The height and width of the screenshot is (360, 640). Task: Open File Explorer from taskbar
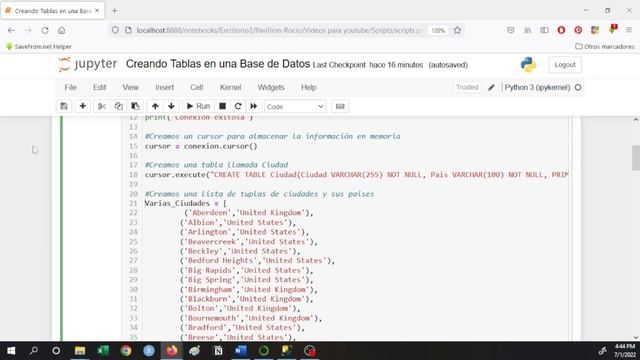tap(80, 351)
